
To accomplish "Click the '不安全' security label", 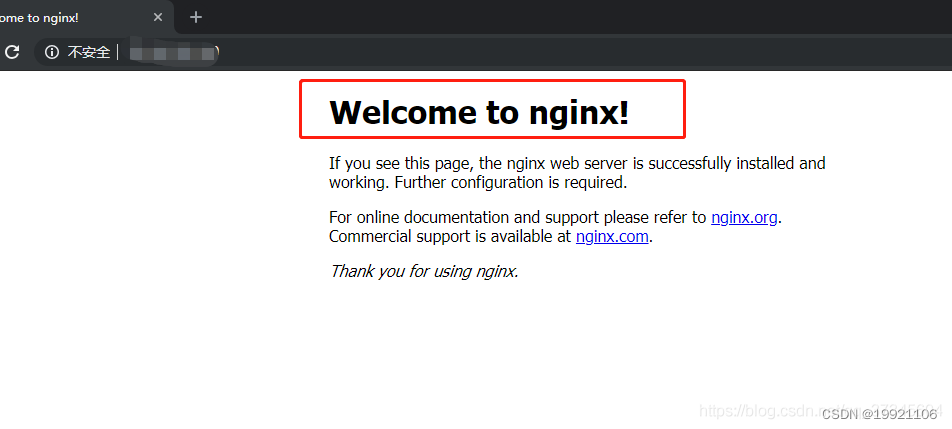I will 89,53.
